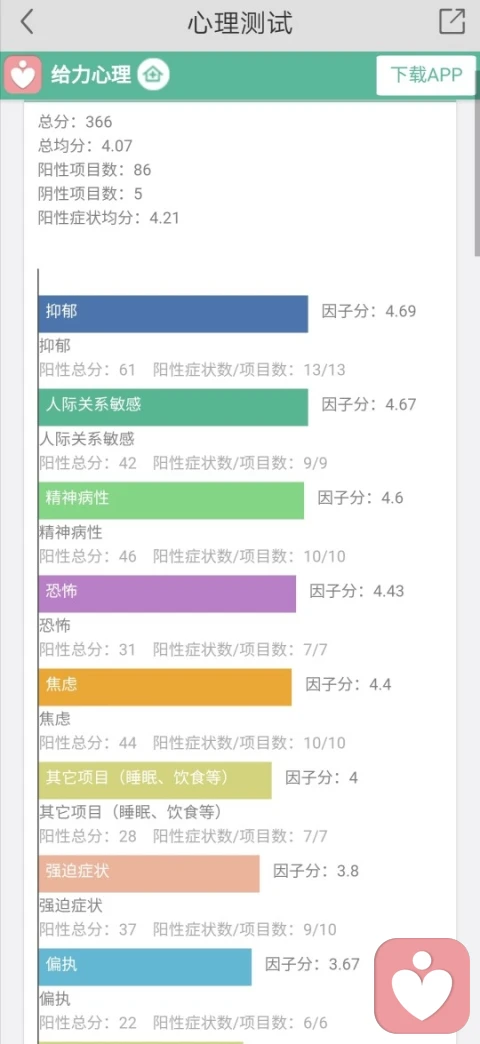The width and height of the screenshot is (480, 1044).
Task: Select the green 人际关系敏感 bar
Action: (173, 407)
